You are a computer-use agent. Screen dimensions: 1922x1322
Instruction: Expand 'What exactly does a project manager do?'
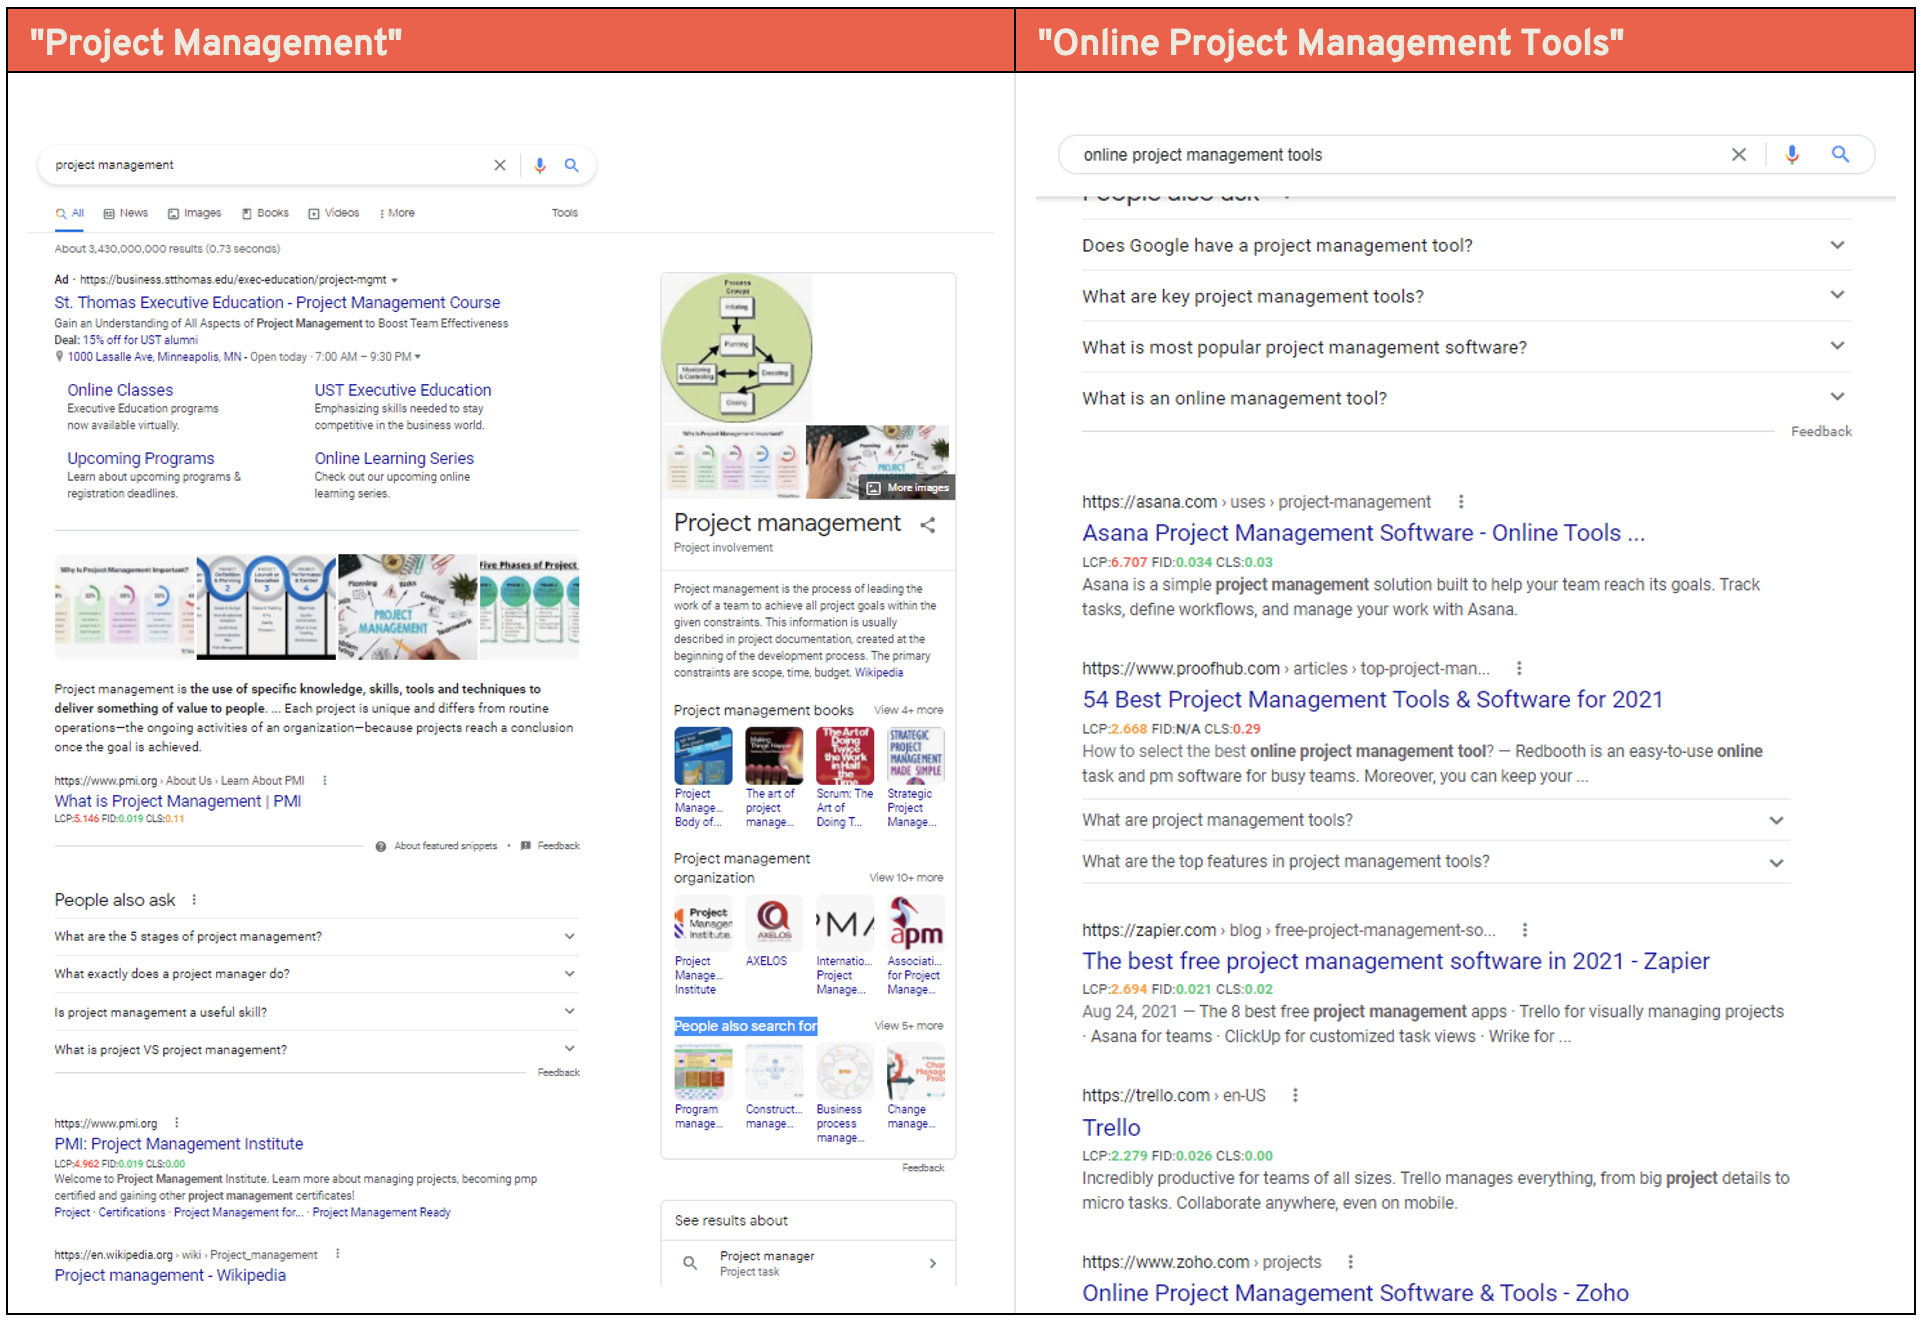click(x=316, y=974)
